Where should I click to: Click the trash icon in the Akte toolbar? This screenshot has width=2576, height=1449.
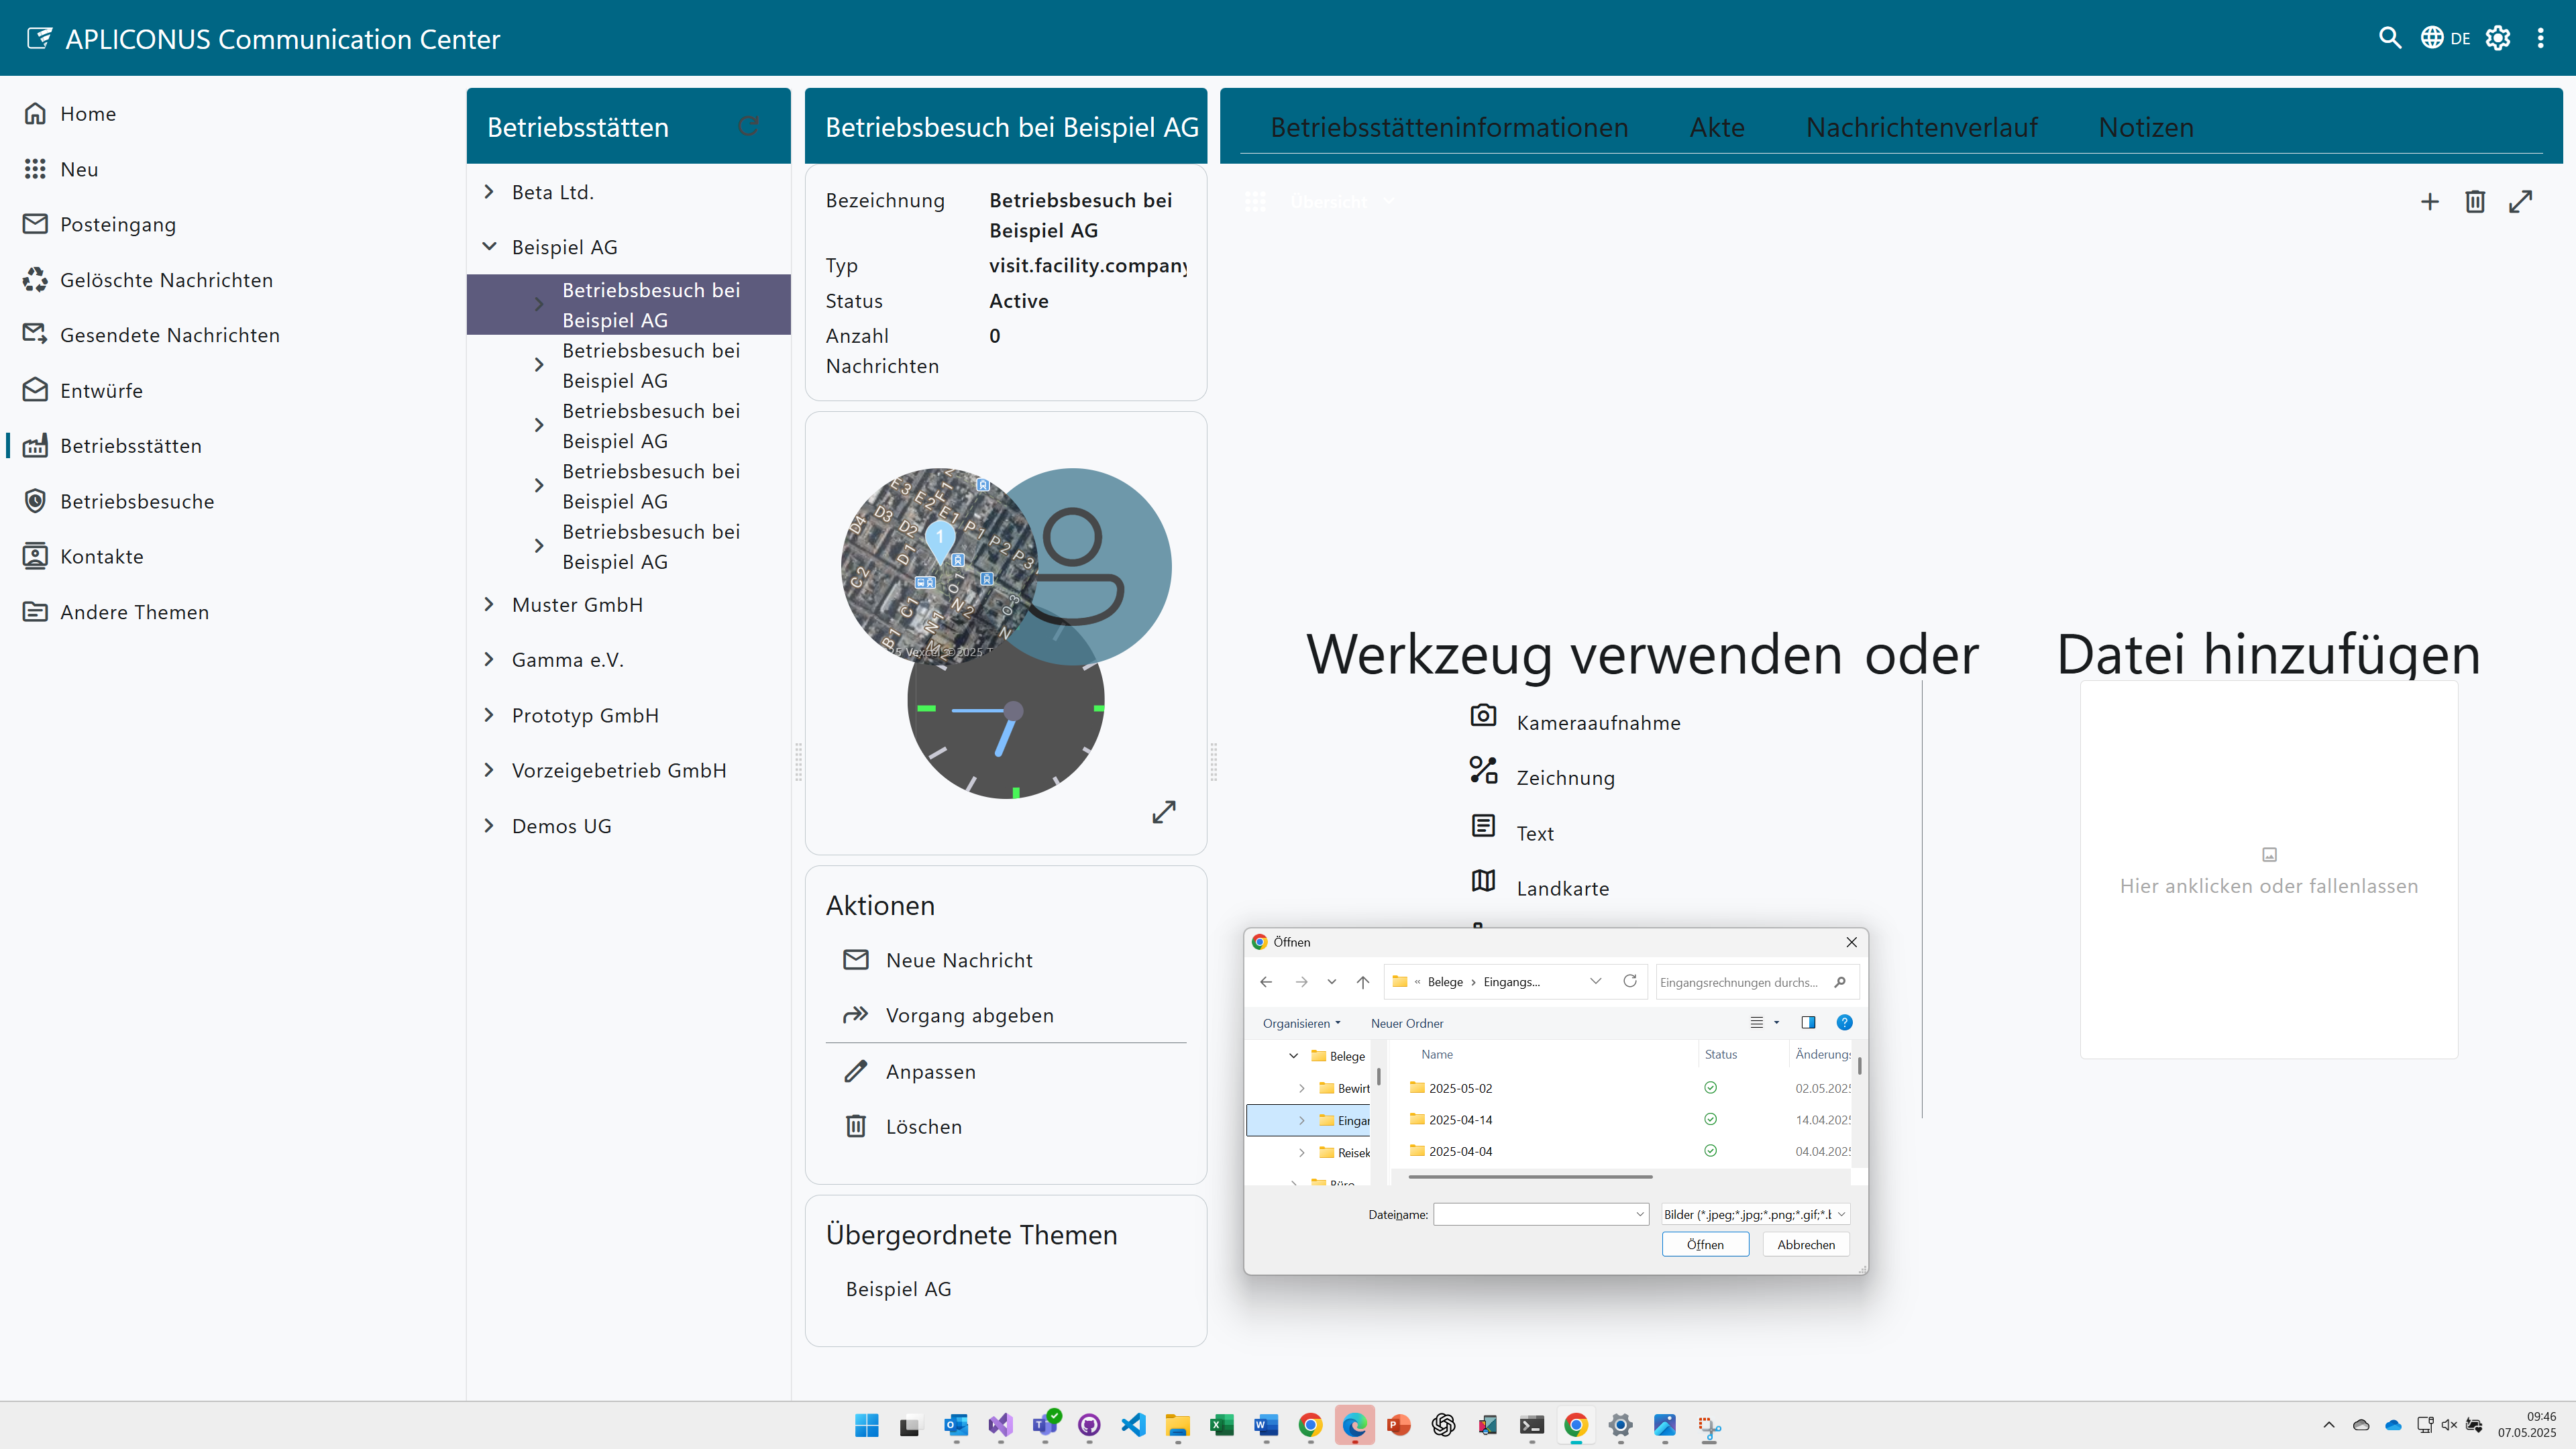pyautogui.click(x=2475, y=202)
